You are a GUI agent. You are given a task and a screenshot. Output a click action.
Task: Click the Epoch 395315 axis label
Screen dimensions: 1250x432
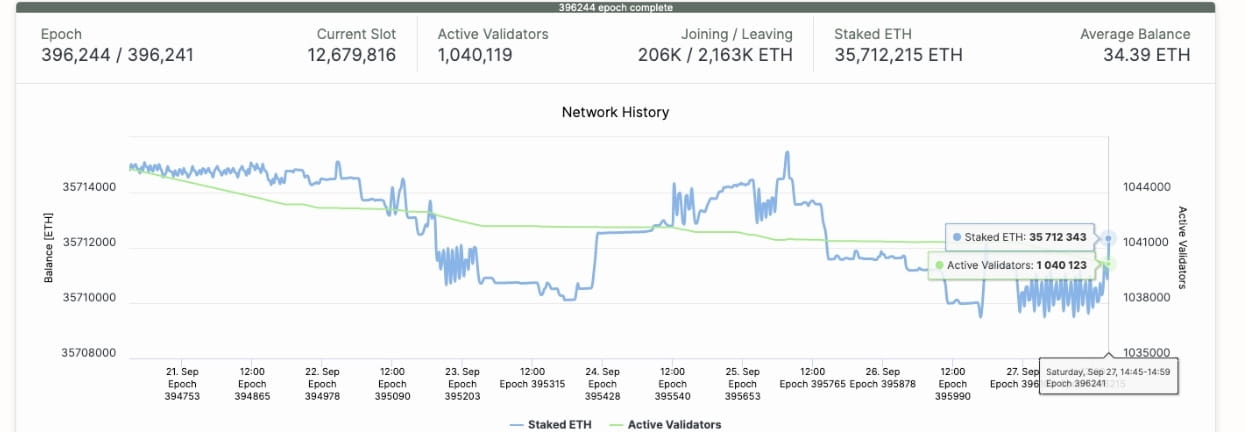(532, 378)
